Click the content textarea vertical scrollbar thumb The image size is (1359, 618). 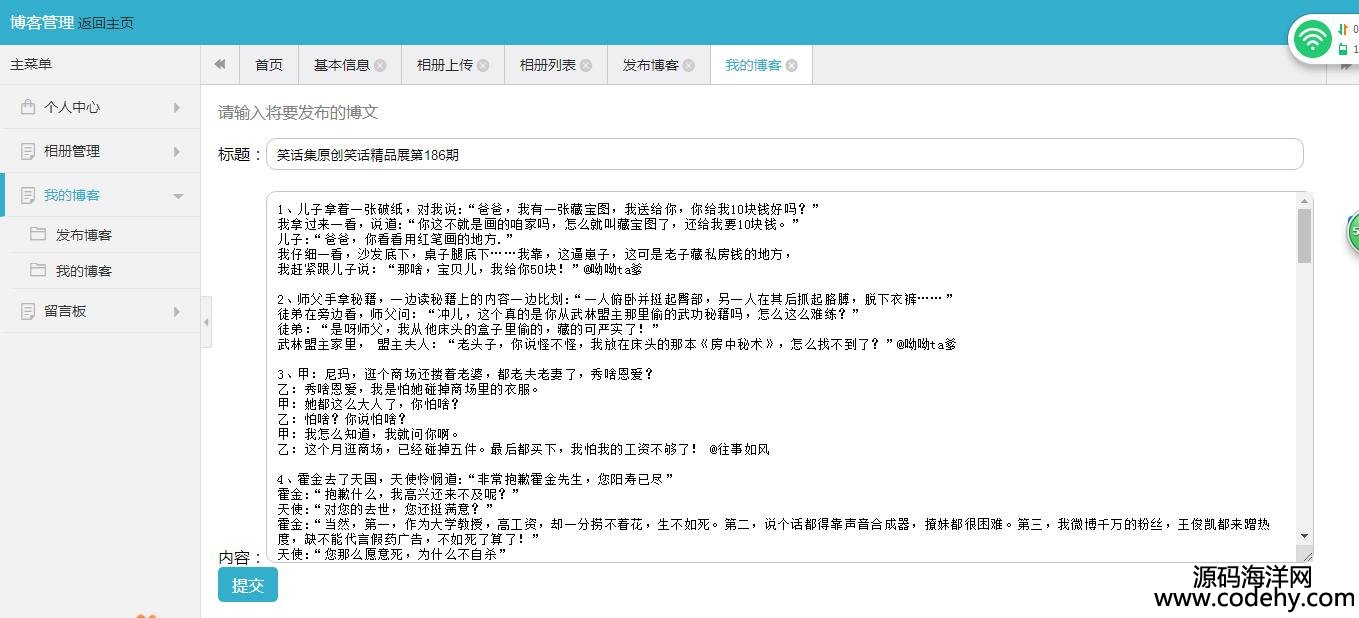coord(1304,236)
